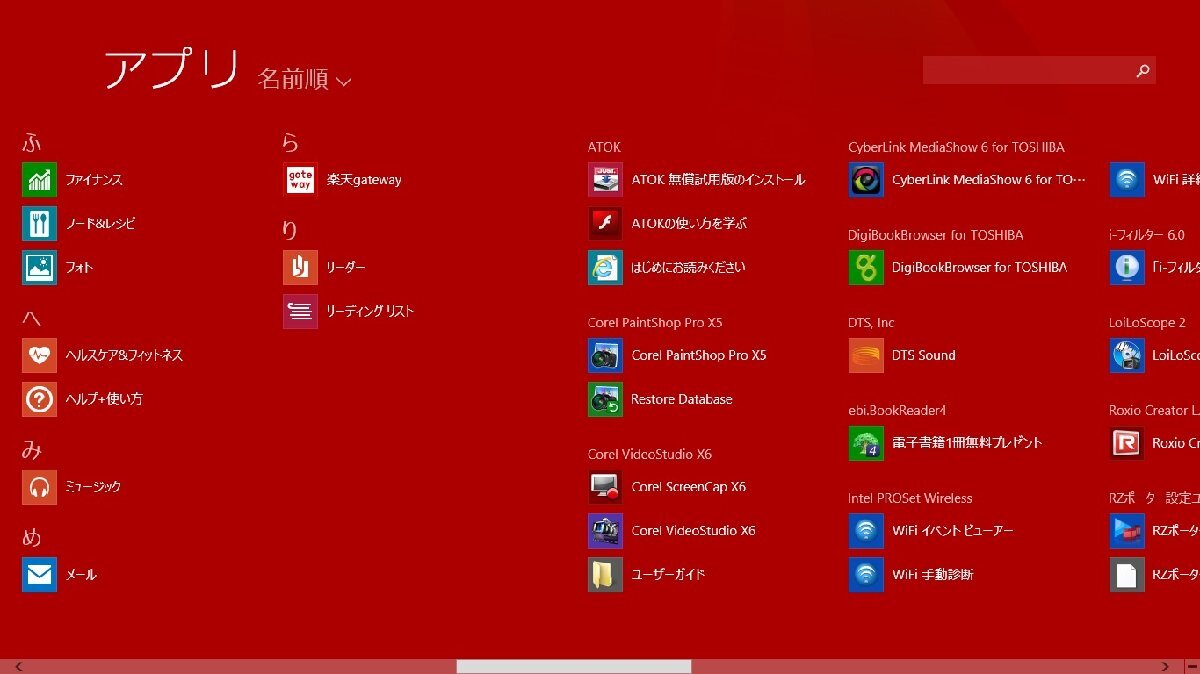Open DigiBookBrowser for TOSHIBA icon
Image resolution: width=1200 pixels, height=674 pixels.
pyautogui.click(x=866, y=268)
